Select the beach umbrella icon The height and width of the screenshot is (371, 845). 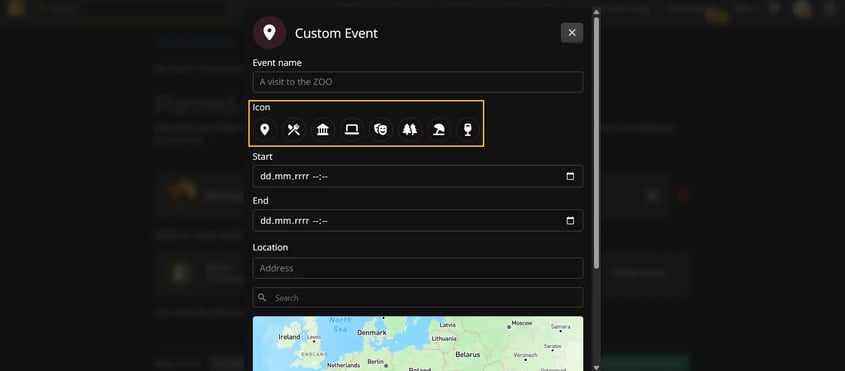coord(439,130)
